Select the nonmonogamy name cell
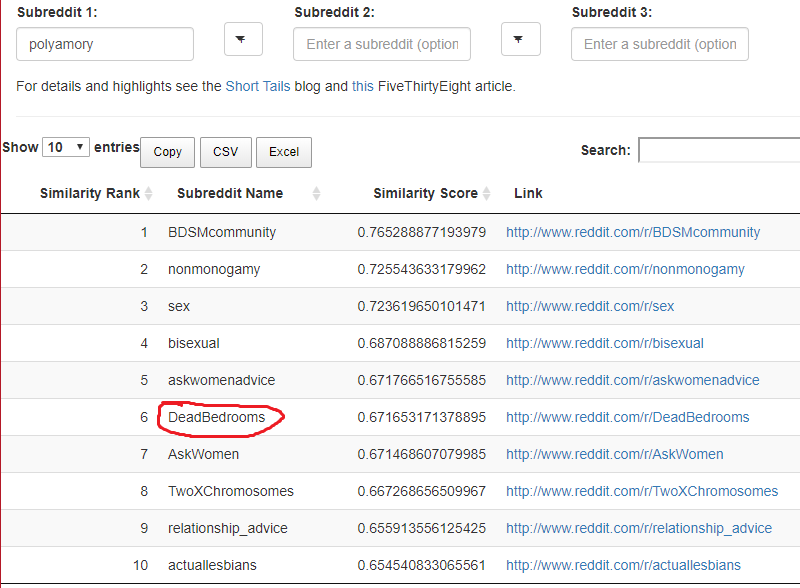The height and width of the screenshot is (588, 800). pyautogui.click(x=214, y=269)
